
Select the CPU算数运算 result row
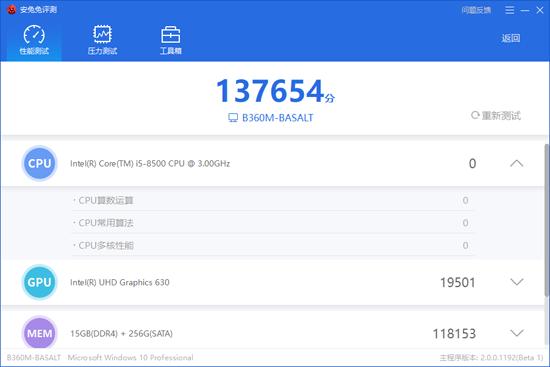click(x=273, y=200)
